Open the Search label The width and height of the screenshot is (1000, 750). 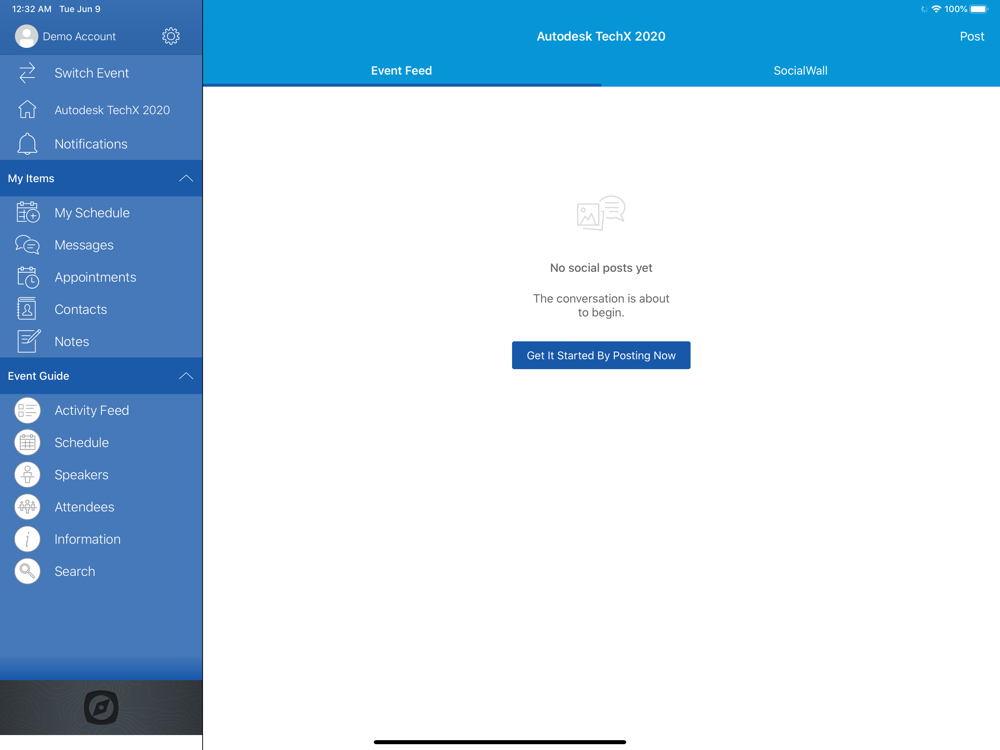point(75,571)
